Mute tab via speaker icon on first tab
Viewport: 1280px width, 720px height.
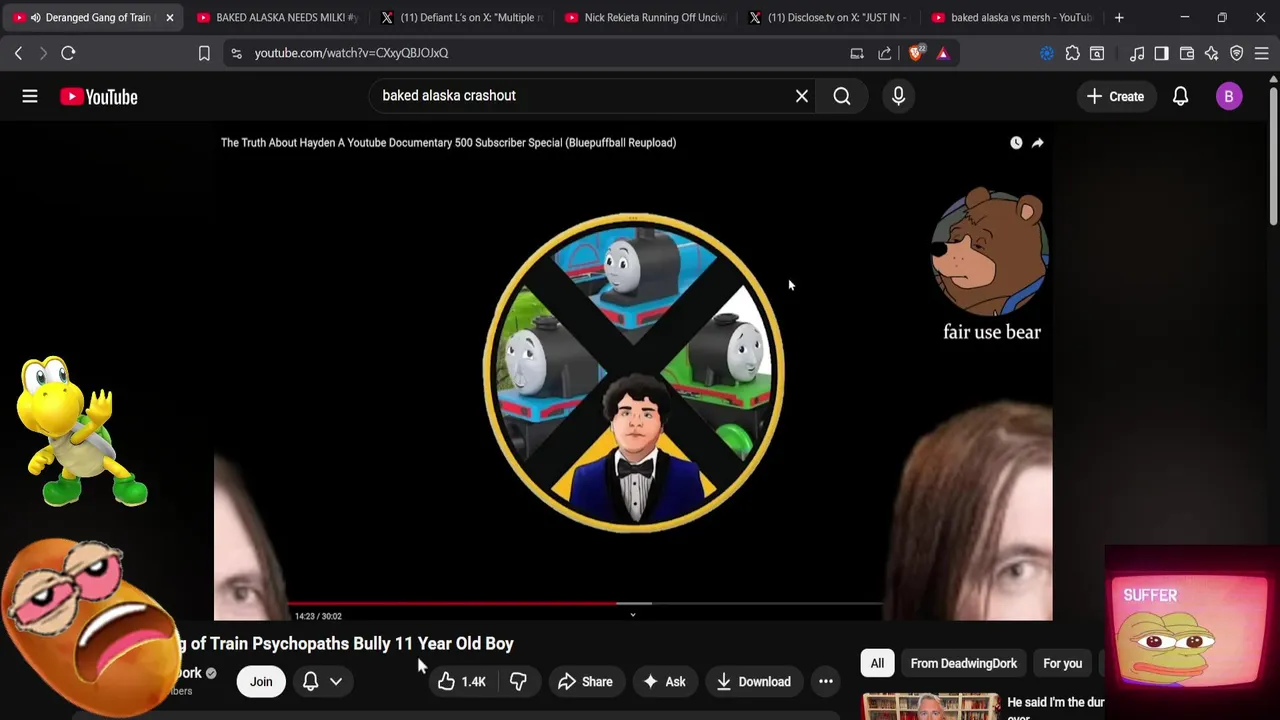[36, 17]
